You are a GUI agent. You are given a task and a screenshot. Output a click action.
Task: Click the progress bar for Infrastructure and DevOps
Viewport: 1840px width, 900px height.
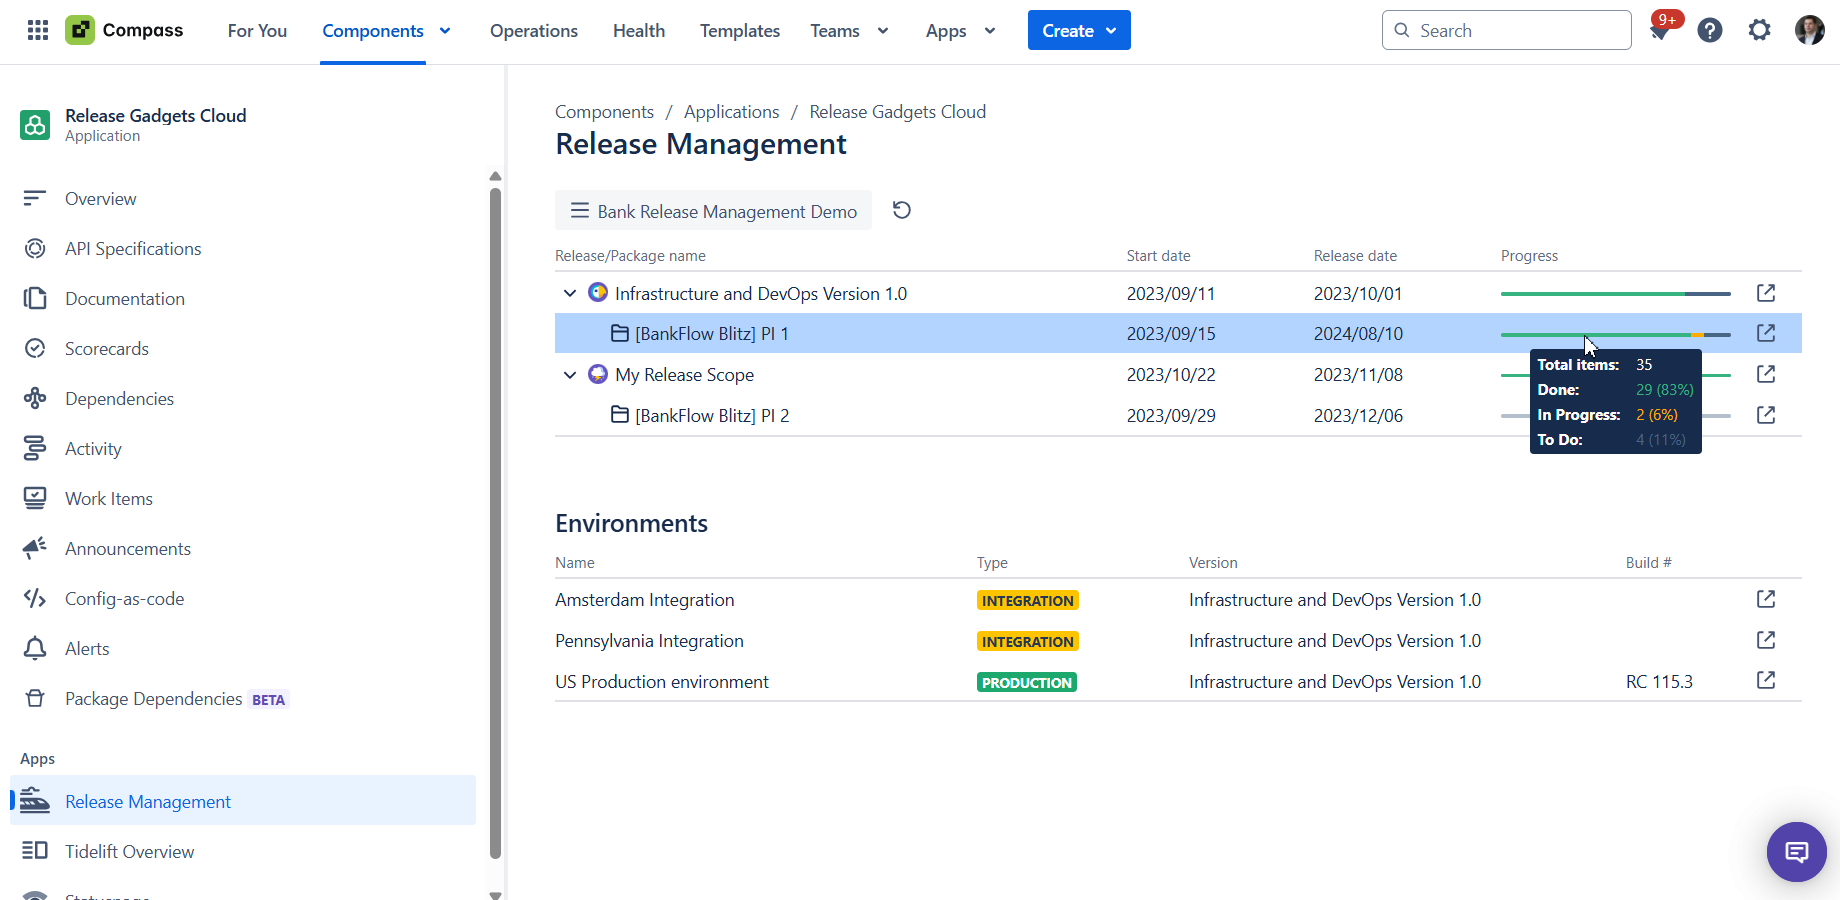click(x=1615, y=294)
